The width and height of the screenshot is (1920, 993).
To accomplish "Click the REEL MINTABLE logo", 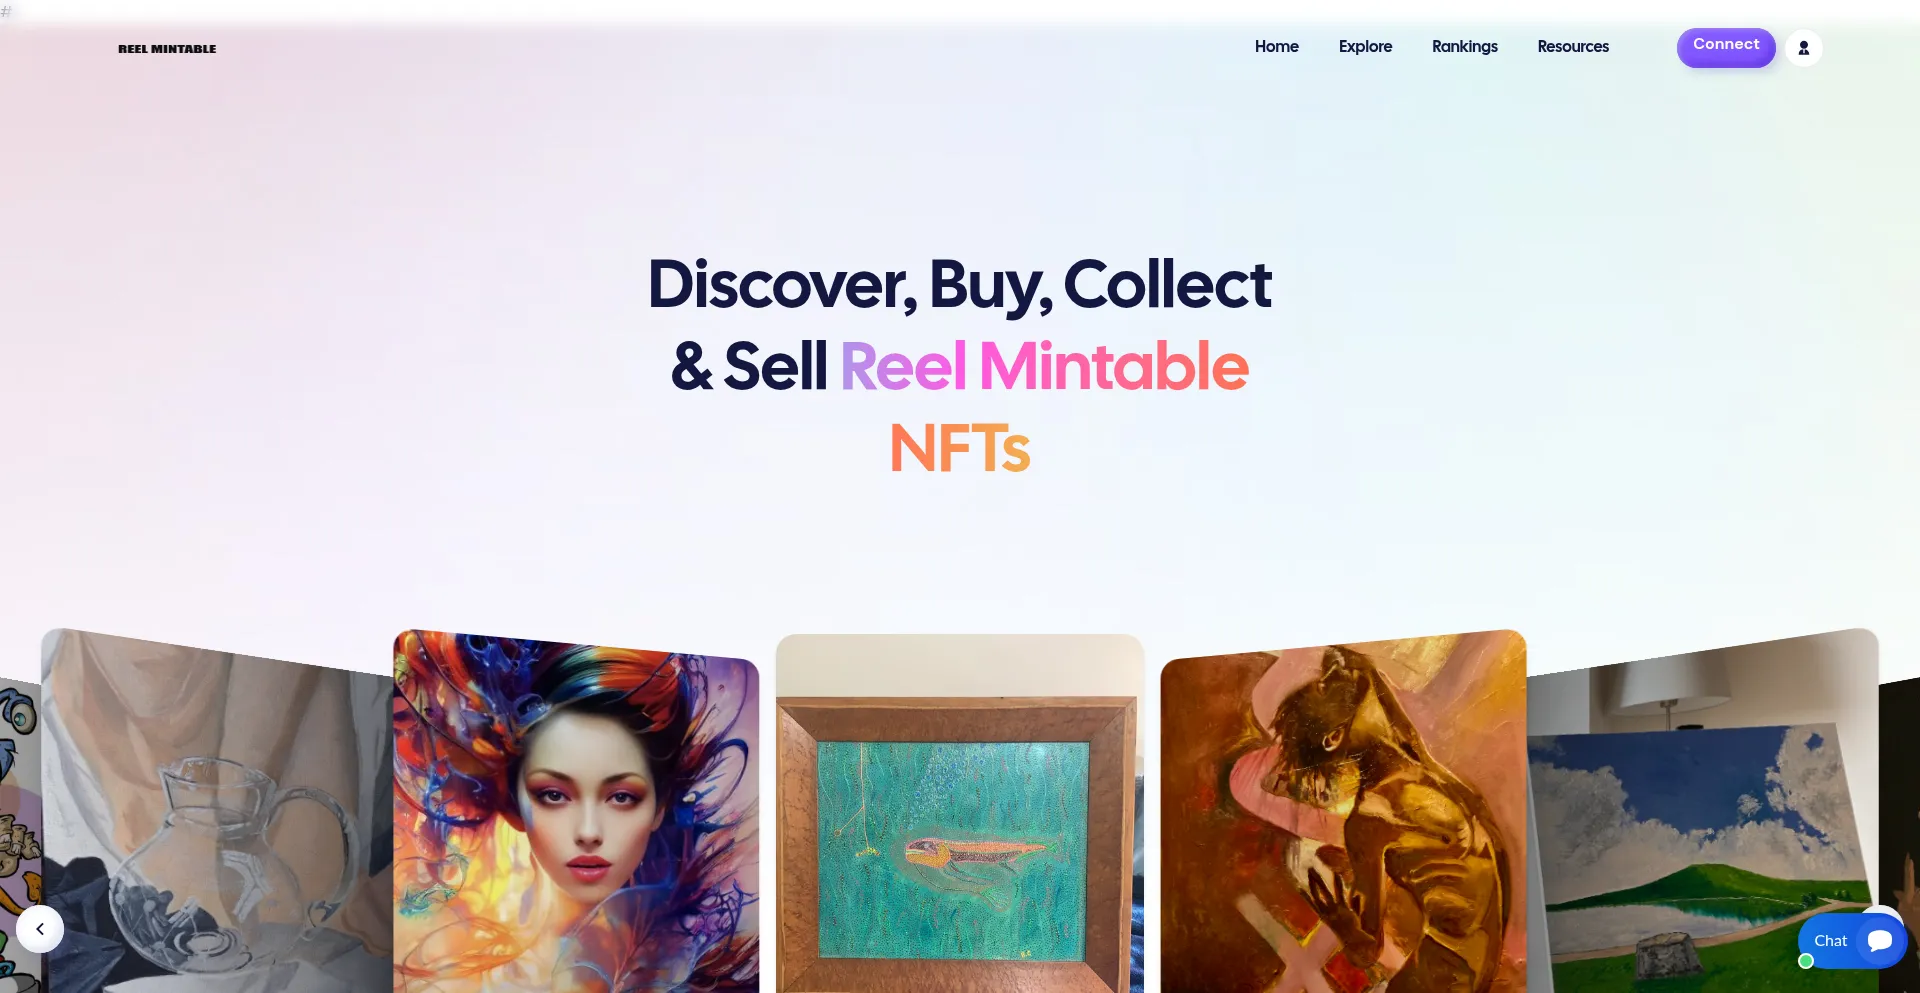I will click(x=167, y=49).
